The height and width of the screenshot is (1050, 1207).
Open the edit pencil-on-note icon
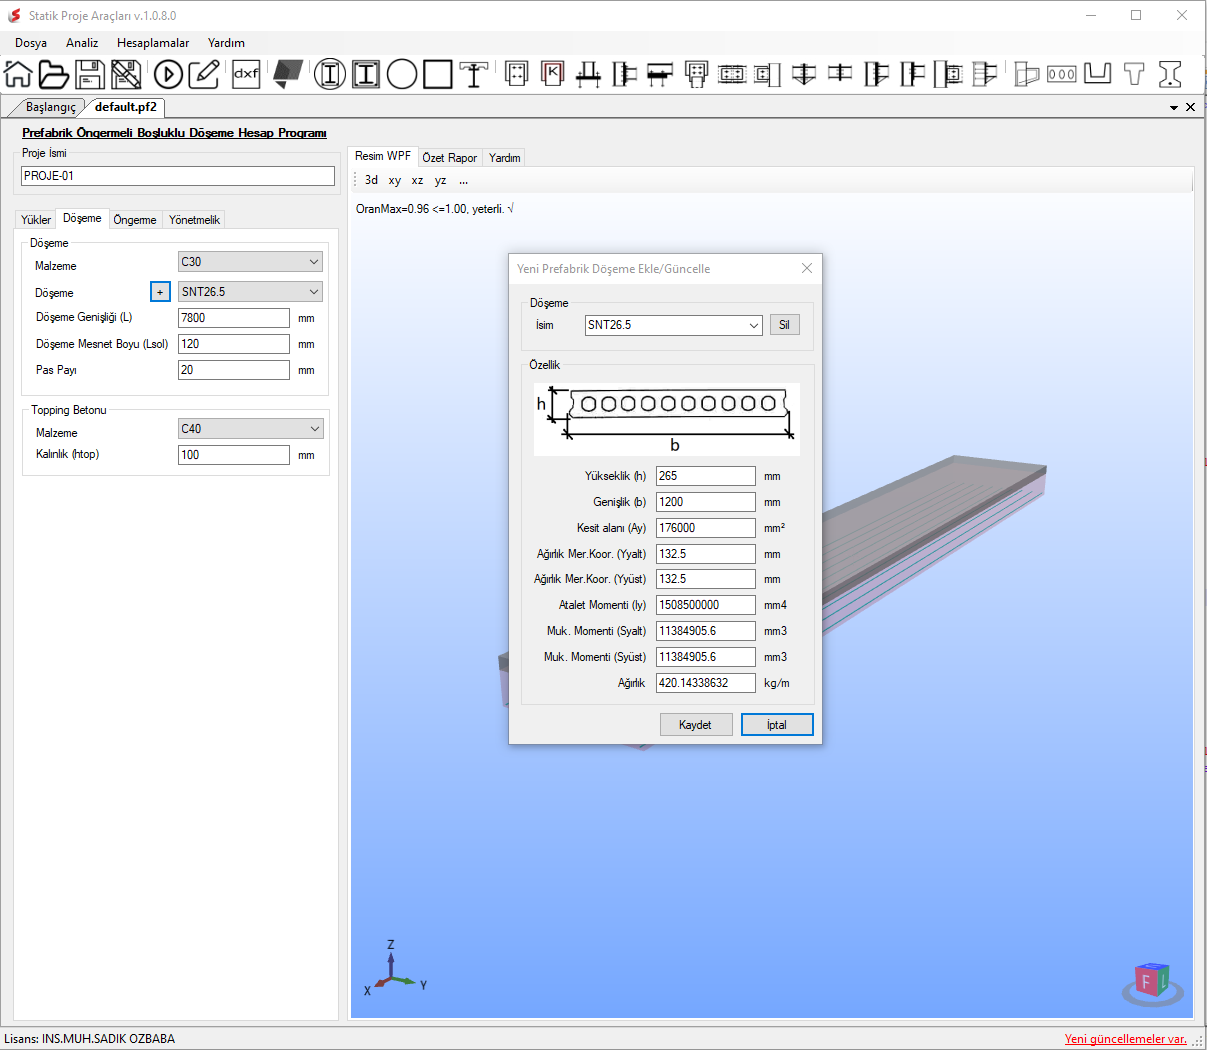(204, 74)
